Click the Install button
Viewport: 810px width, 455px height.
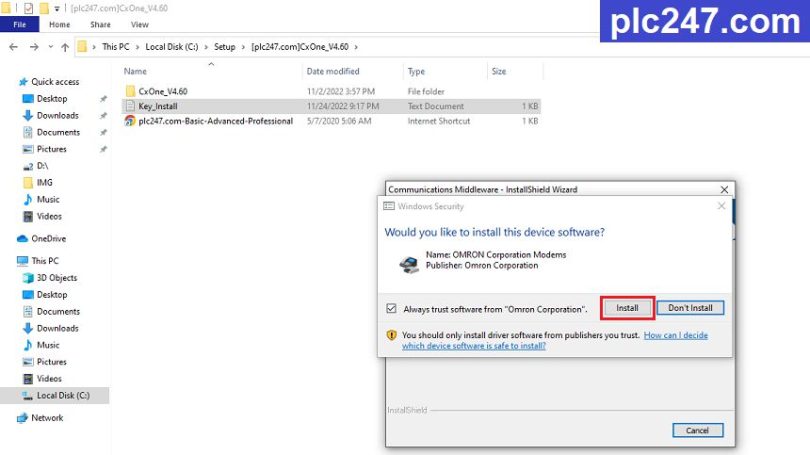(x=627, y=308)
